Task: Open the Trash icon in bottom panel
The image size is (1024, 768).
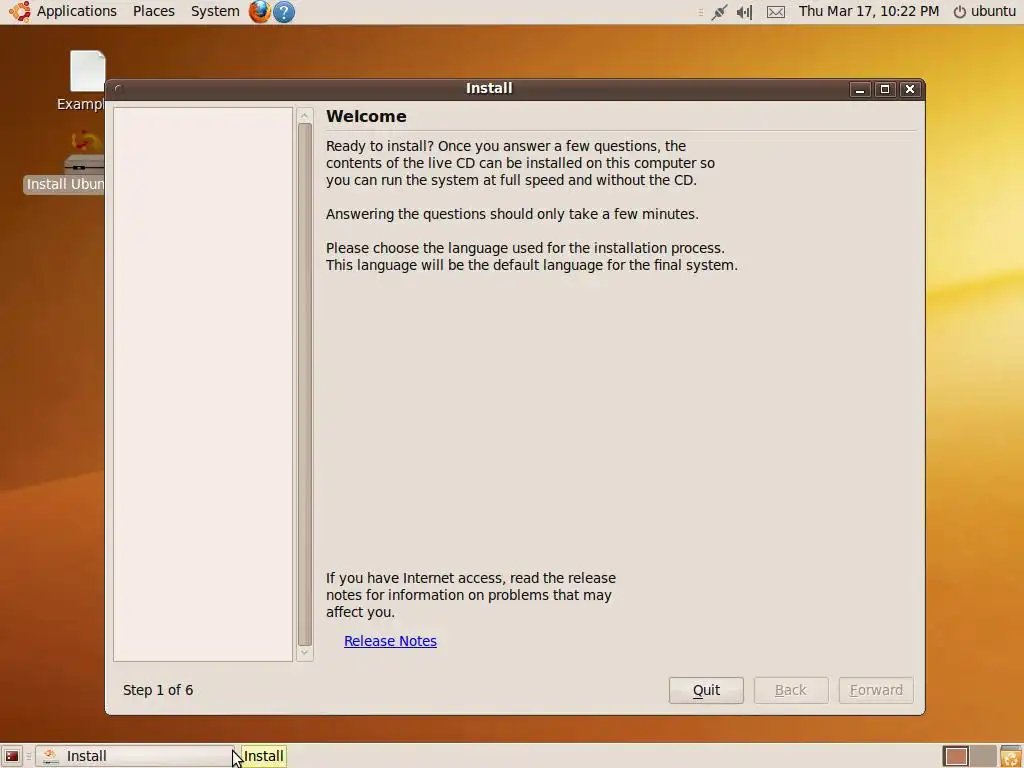Action: pos(1011,756)
